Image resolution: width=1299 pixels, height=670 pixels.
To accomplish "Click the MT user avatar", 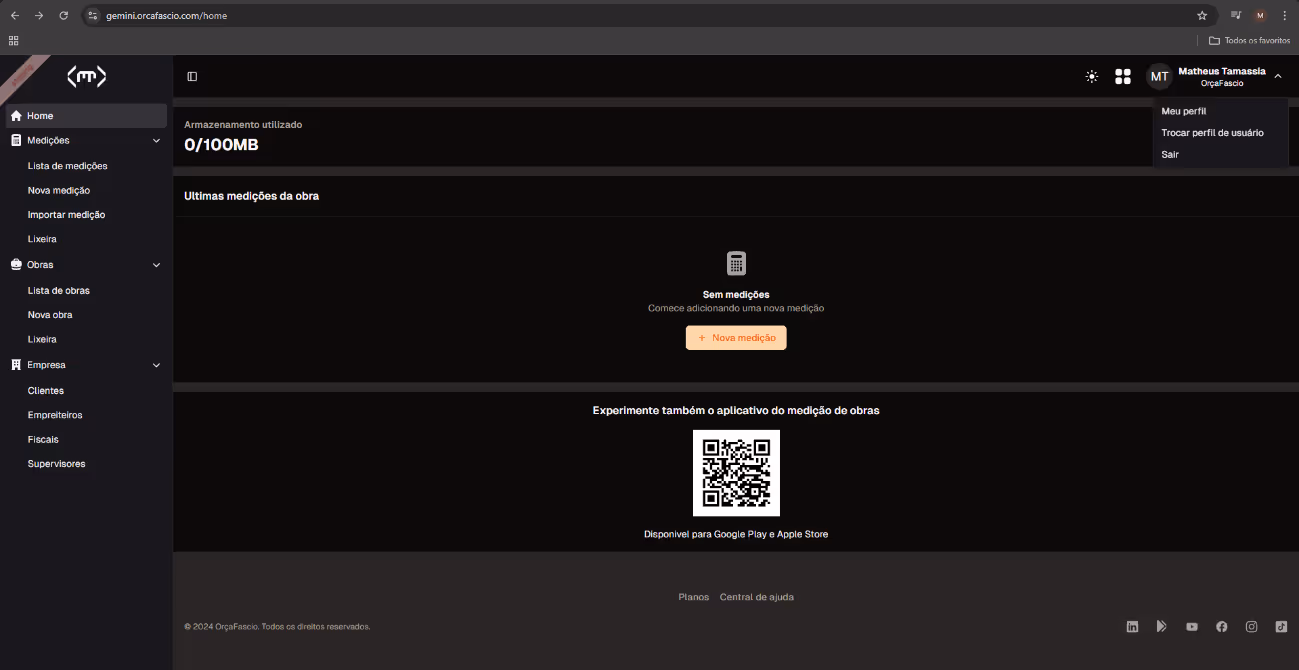I will (x=1159, y=76).
